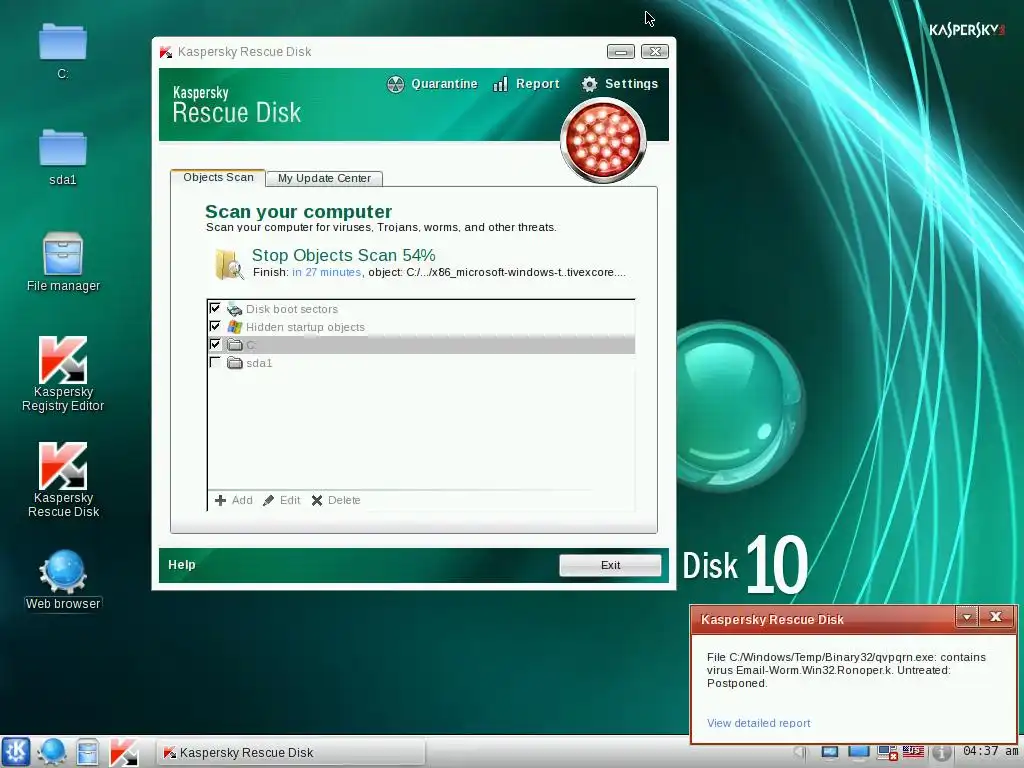
Task: Check the sda1 scan checkbox
Action: pyautogui.click(x=215, y=362)
